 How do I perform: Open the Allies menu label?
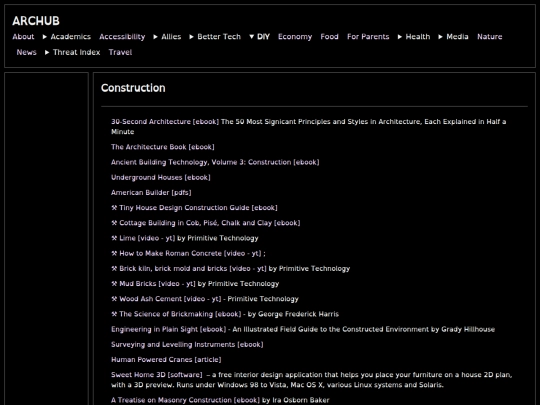tap(171, 37)
